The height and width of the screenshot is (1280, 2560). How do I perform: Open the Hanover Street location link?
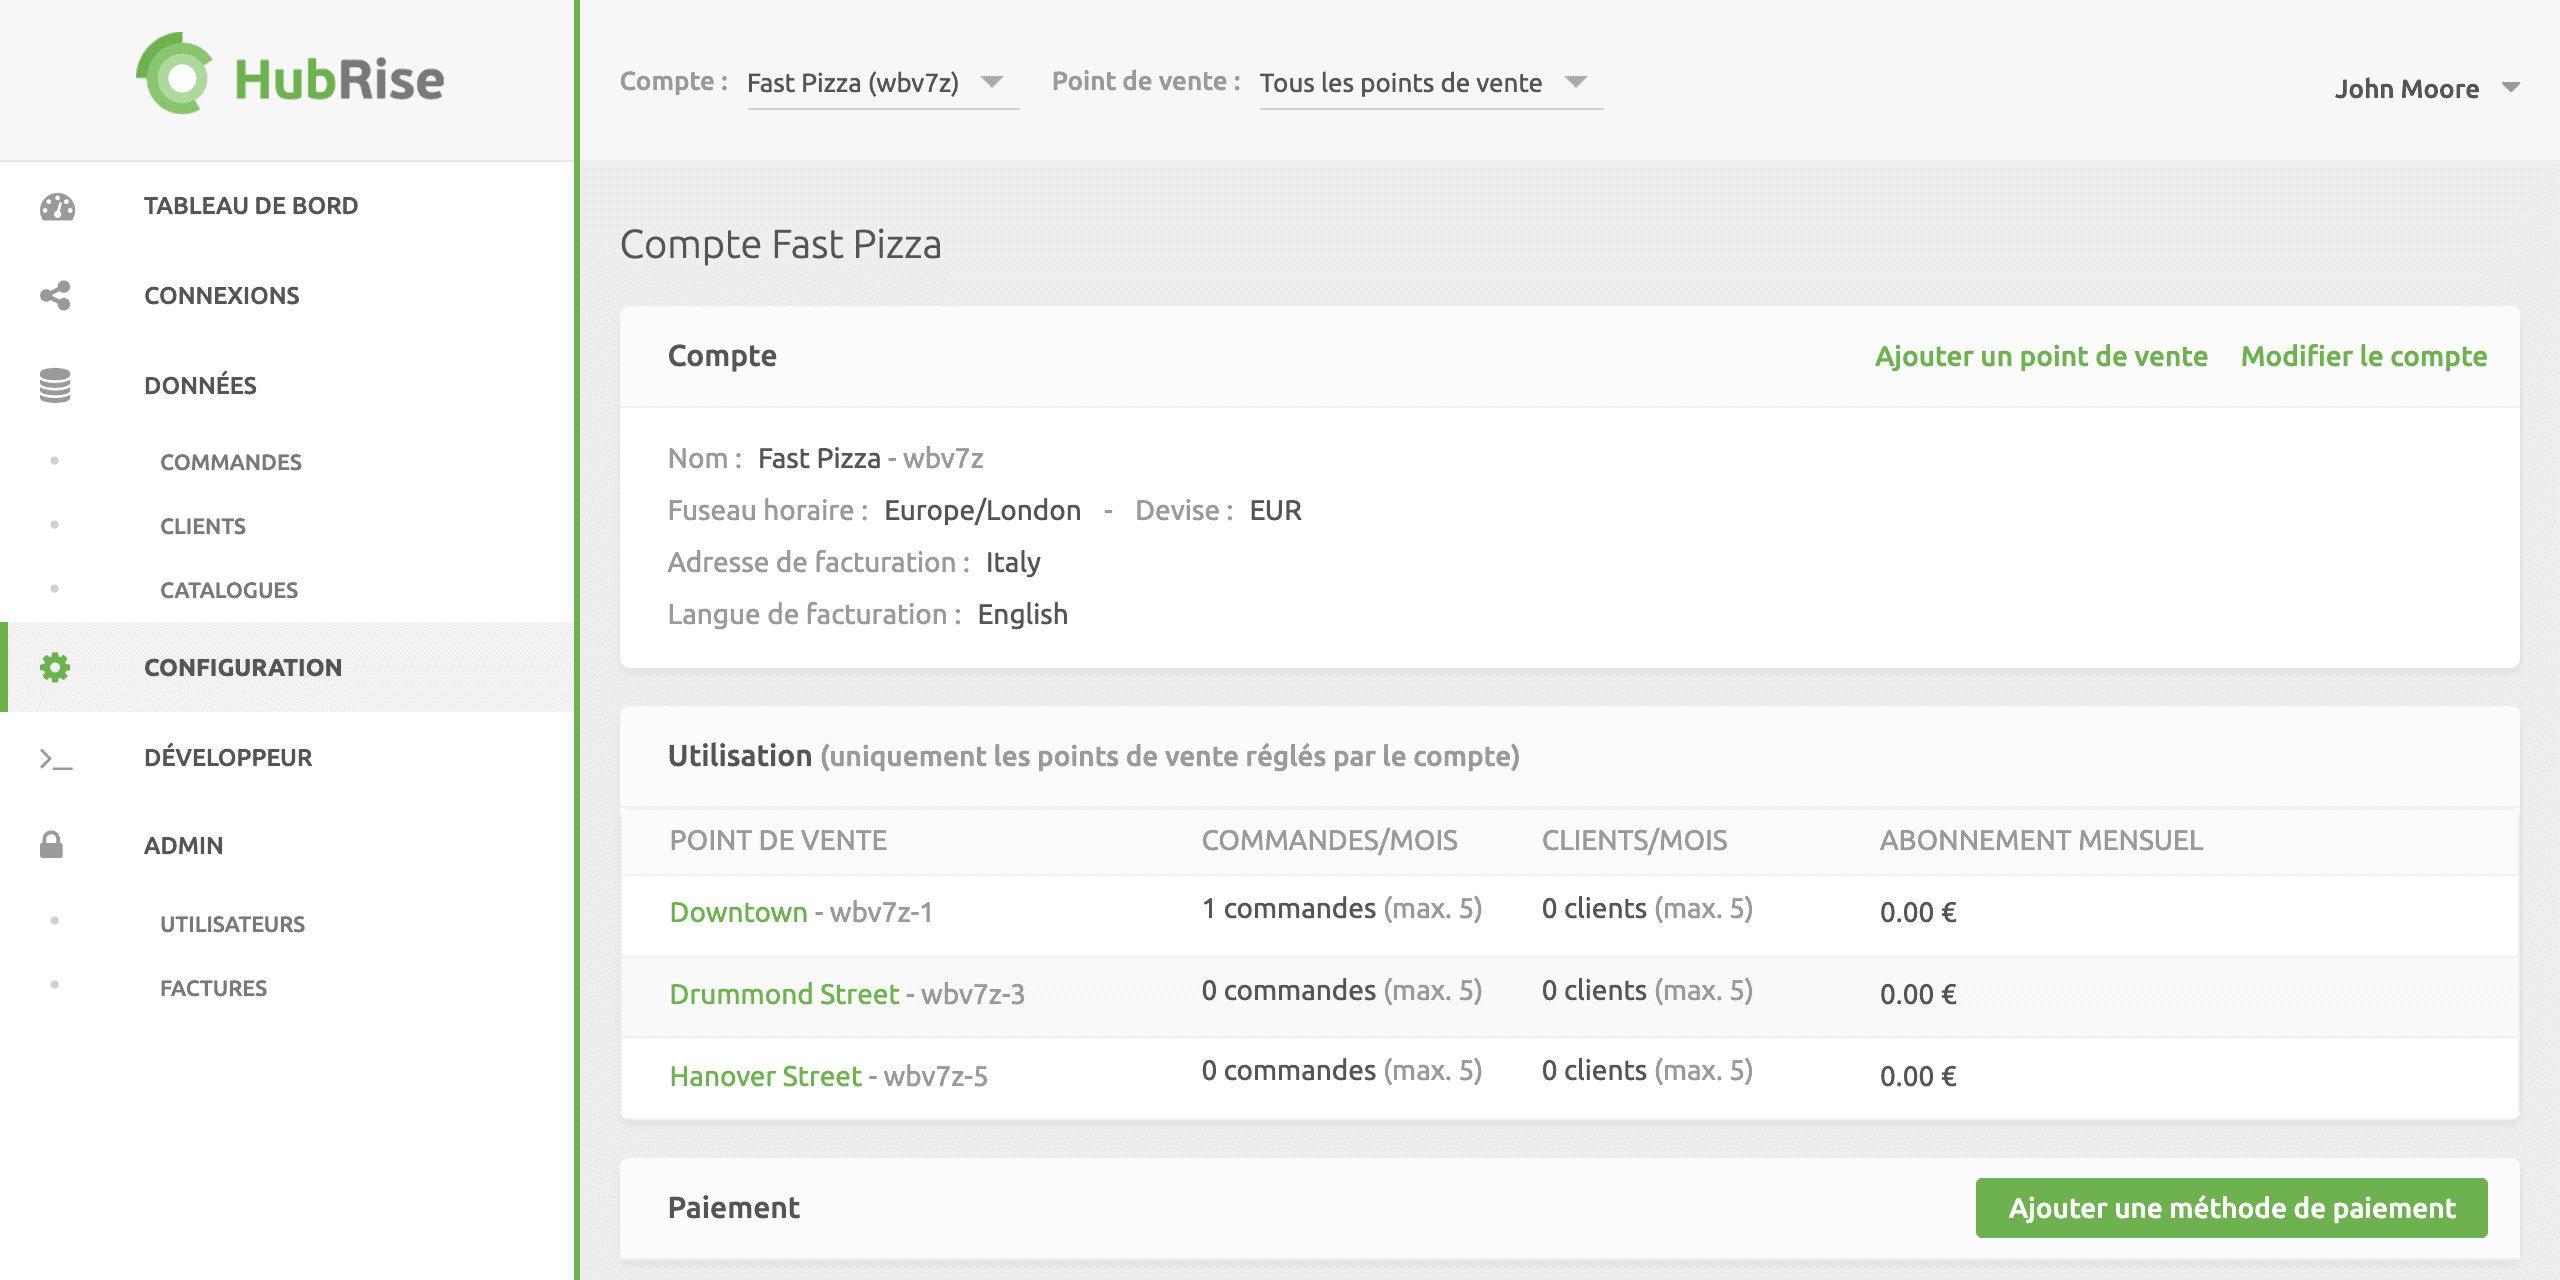click(765, 1076)
